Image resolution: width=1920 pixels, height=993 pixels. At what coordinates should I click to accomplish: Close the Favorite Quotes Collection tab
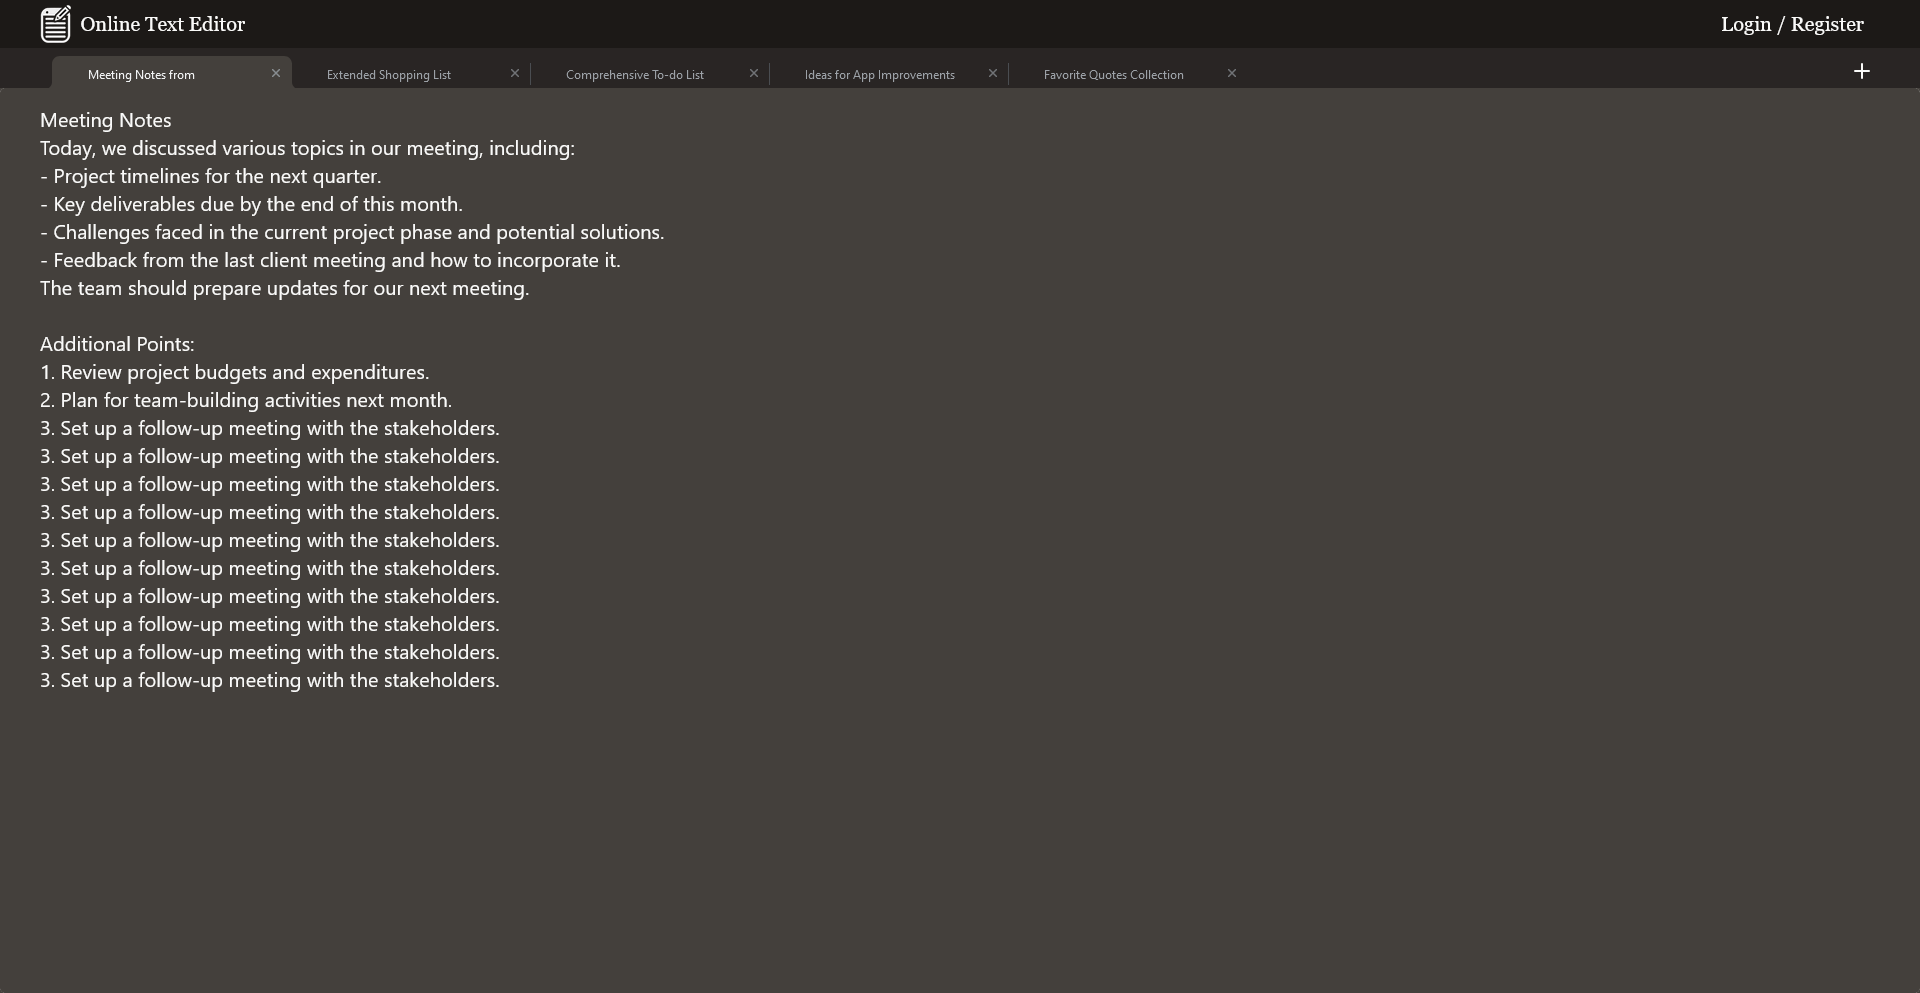point(1232,73)
